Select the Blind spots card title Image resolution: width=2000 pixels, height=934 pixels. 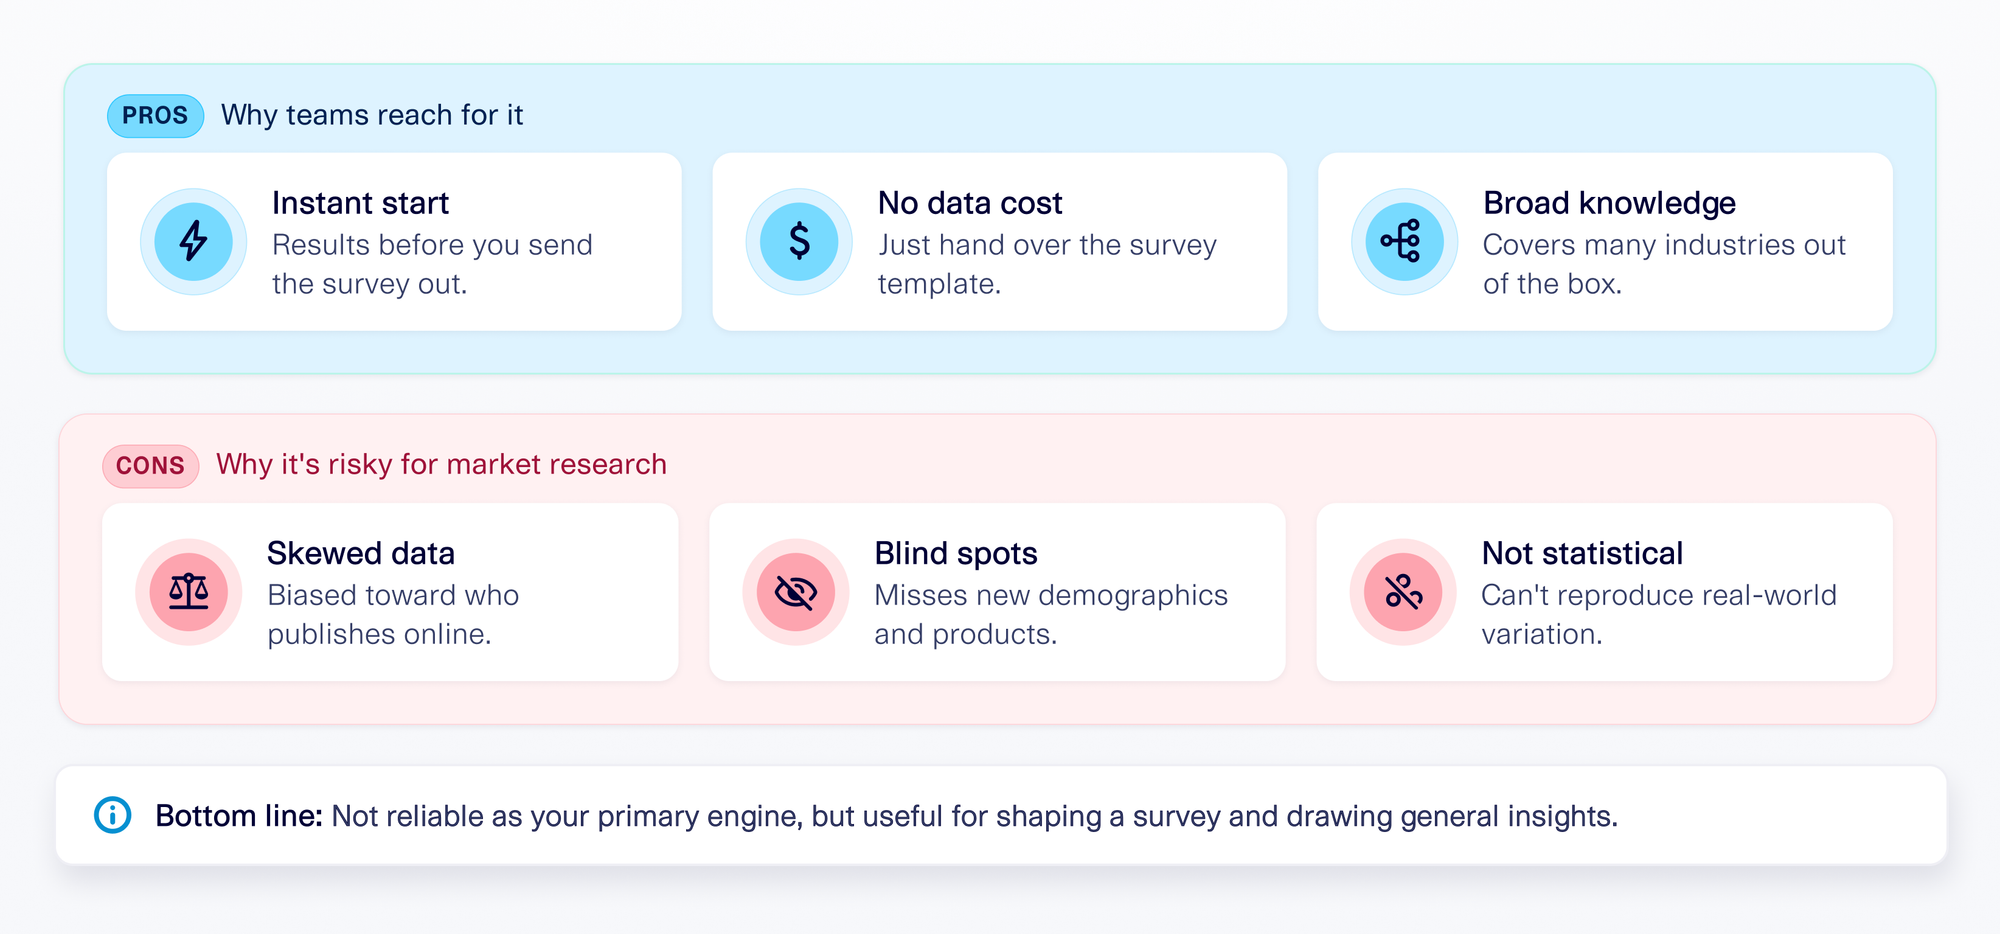(x=956, y=553)
